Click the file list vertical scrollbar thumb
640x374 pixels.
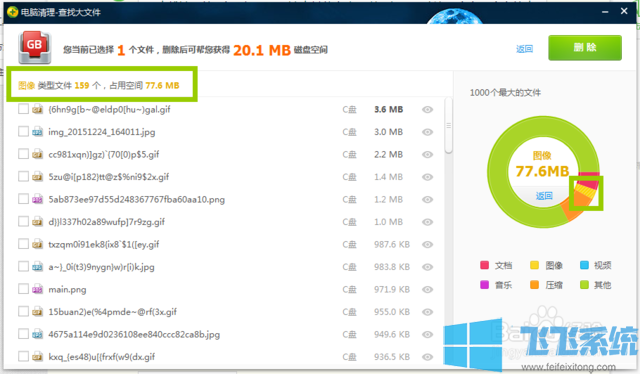coord(449,125)
